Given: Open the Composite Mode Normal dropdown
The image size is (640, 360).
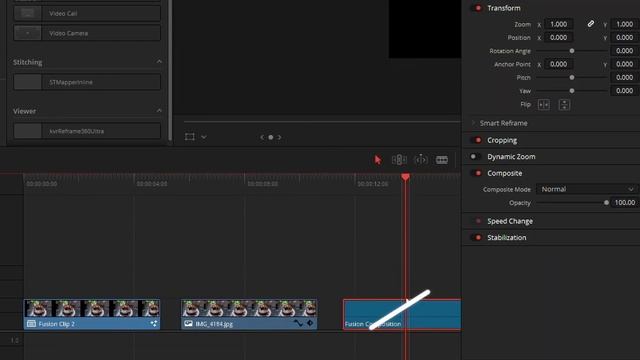Looking at the screenshot, I should pos(587,189).
